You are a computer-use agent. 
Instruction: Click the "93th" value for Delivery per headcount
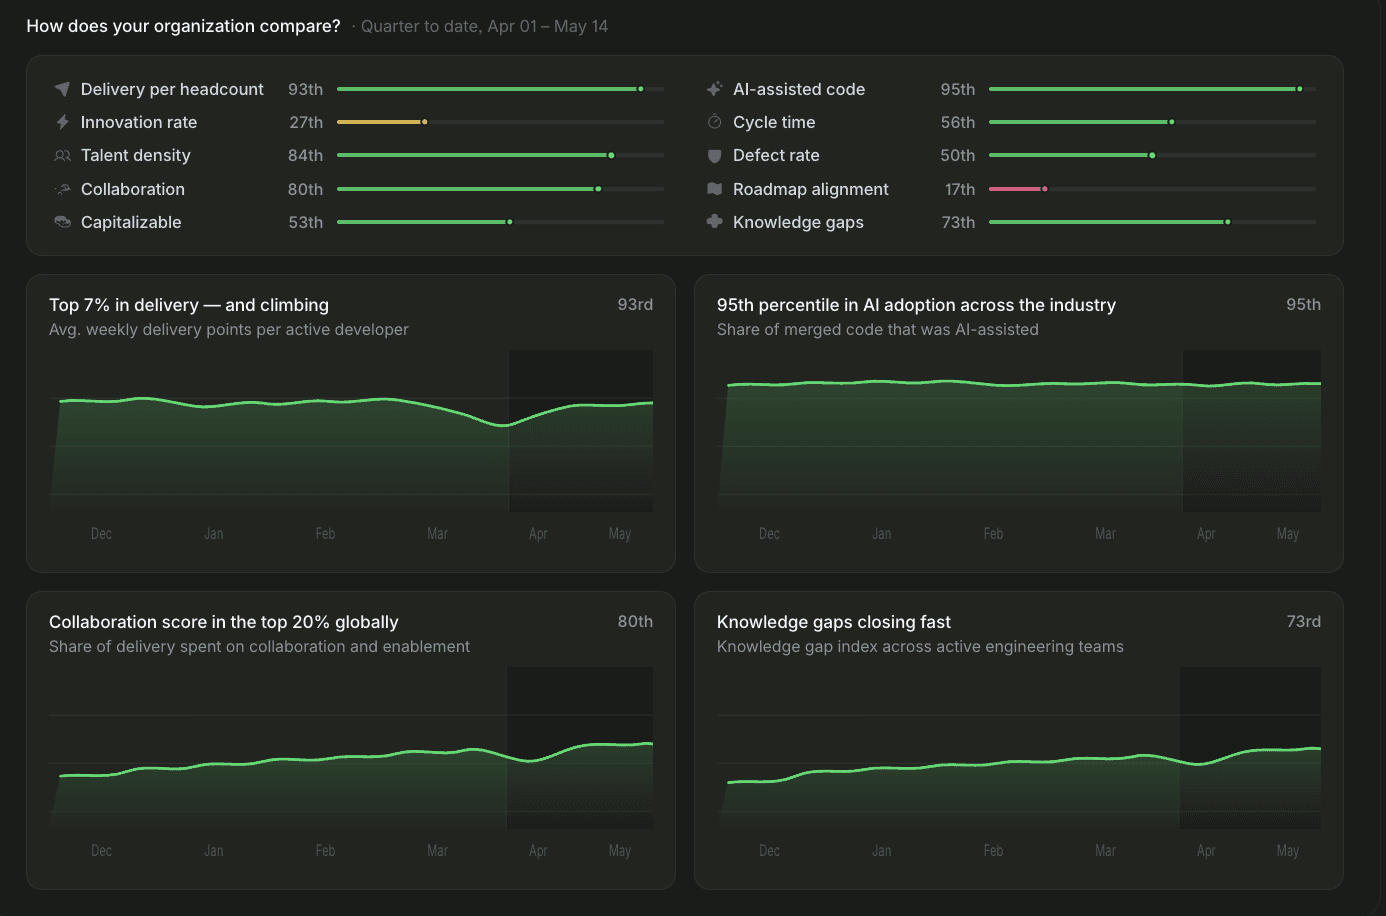coord(305,89)
